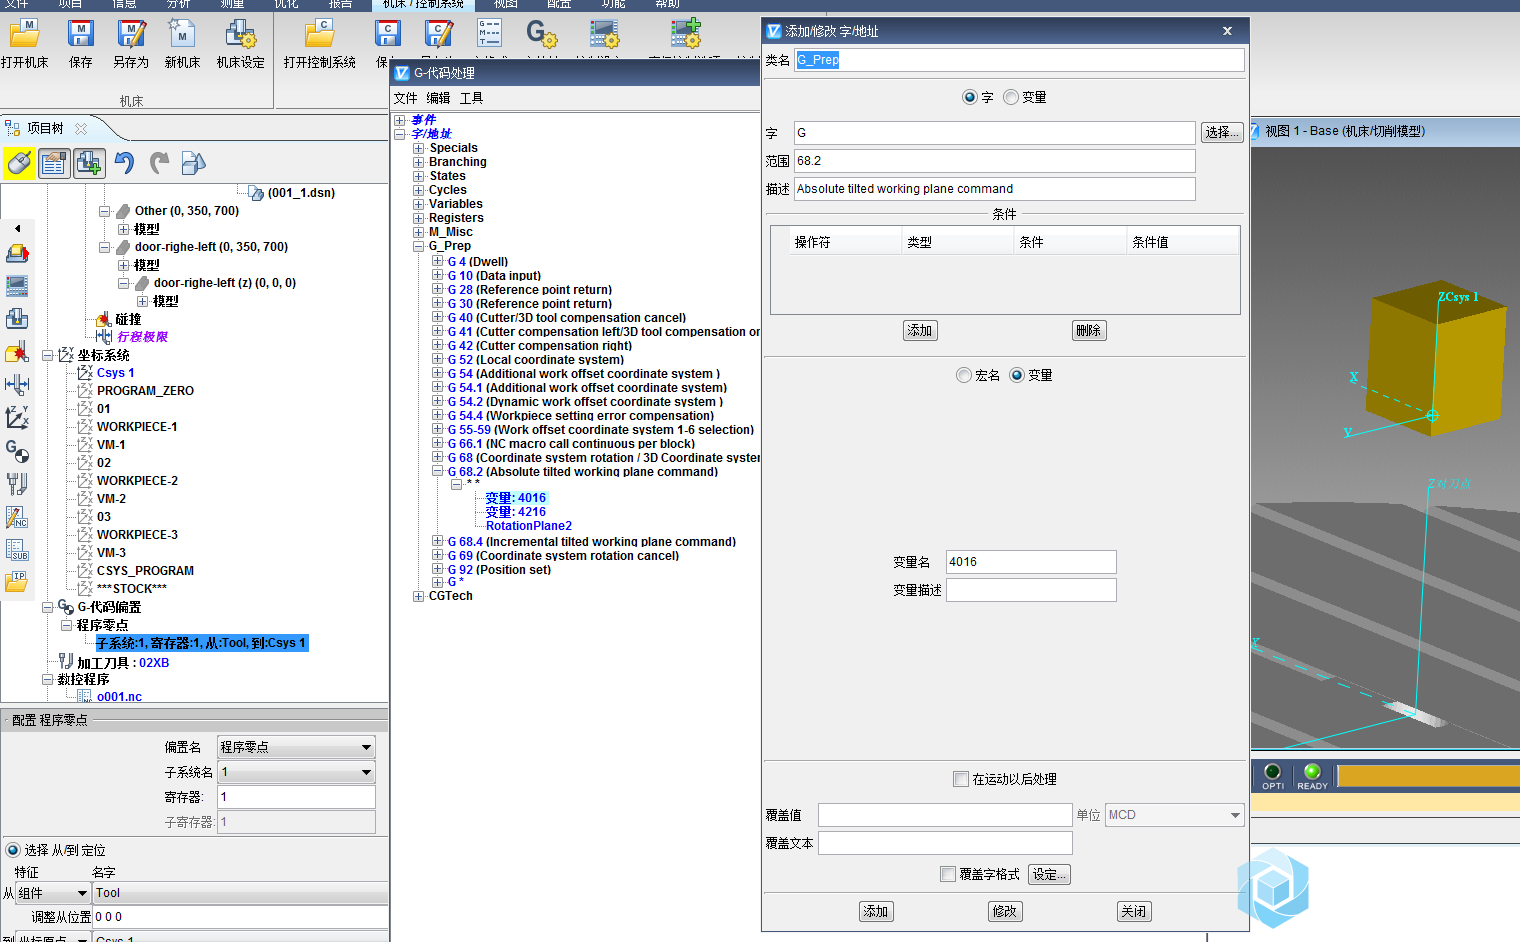
Task: Collapse the G 68.2 node
Action: tap(438, 471)
